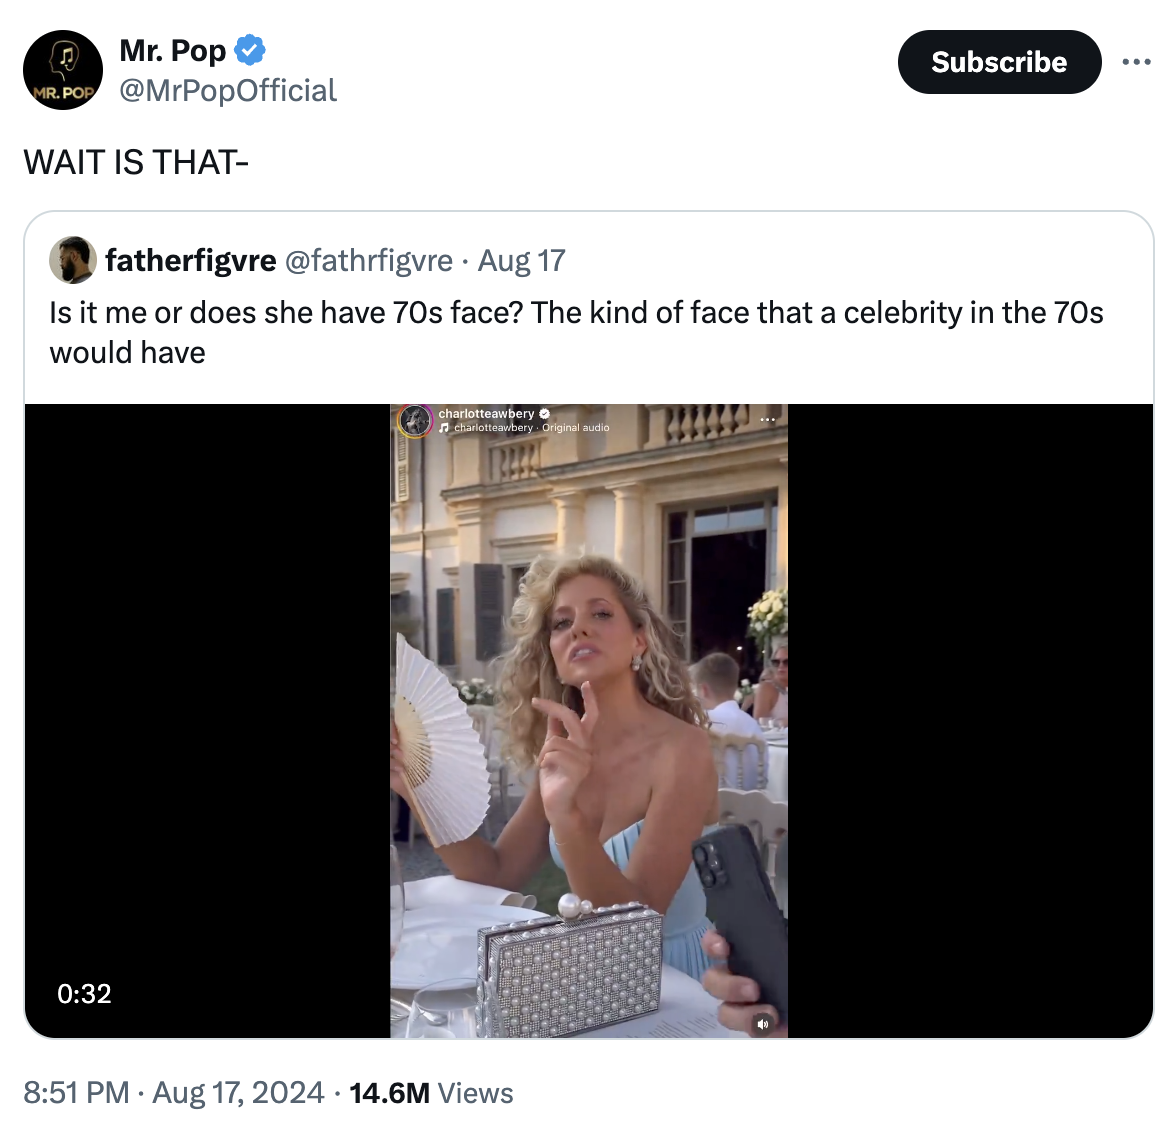Open the tweet overflow menu via the ellipsis
The width and height of the screenshot is (1174, 1140).
pos(1136,61)
